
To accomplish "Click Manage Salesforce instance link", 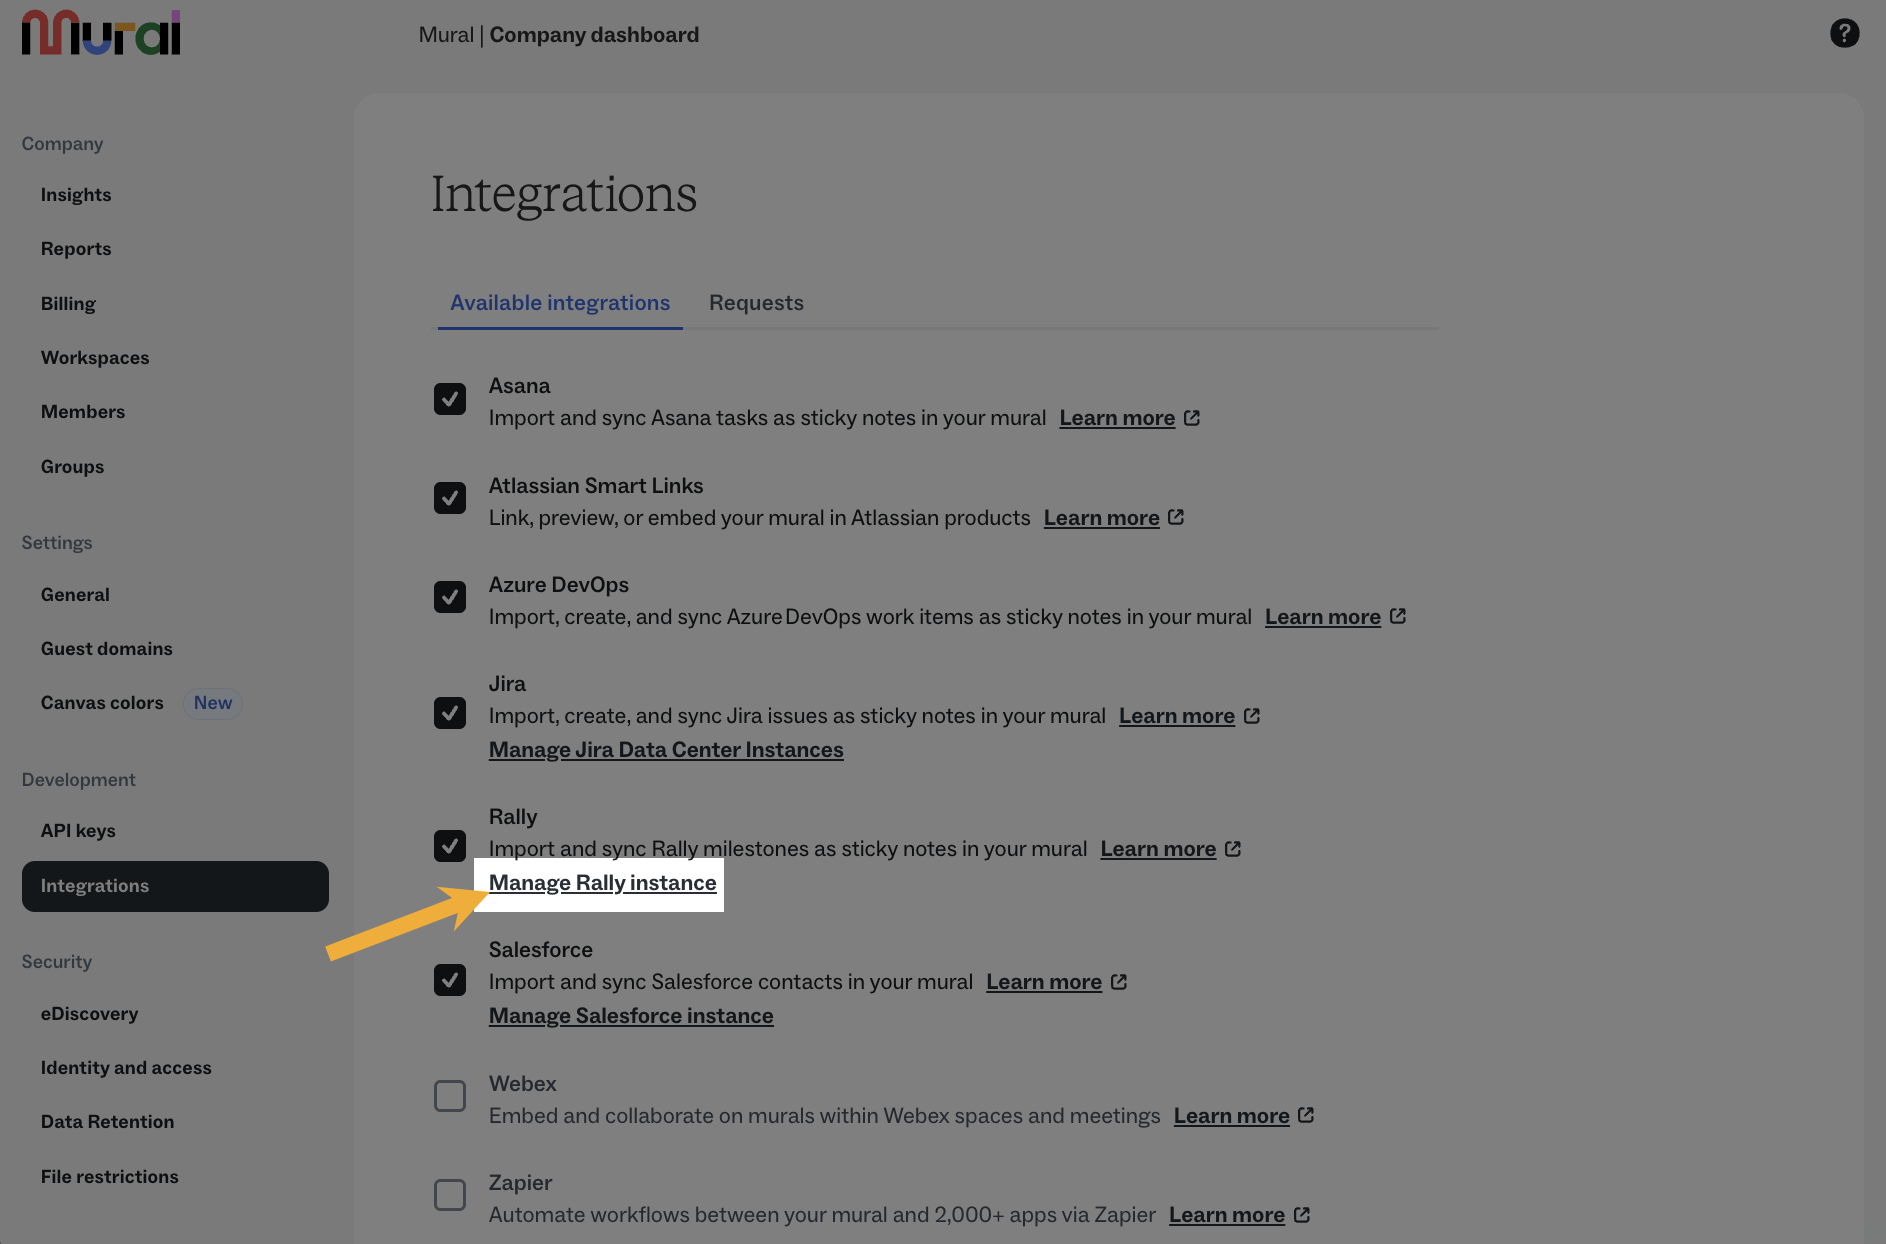I will tap(631, 1016).
